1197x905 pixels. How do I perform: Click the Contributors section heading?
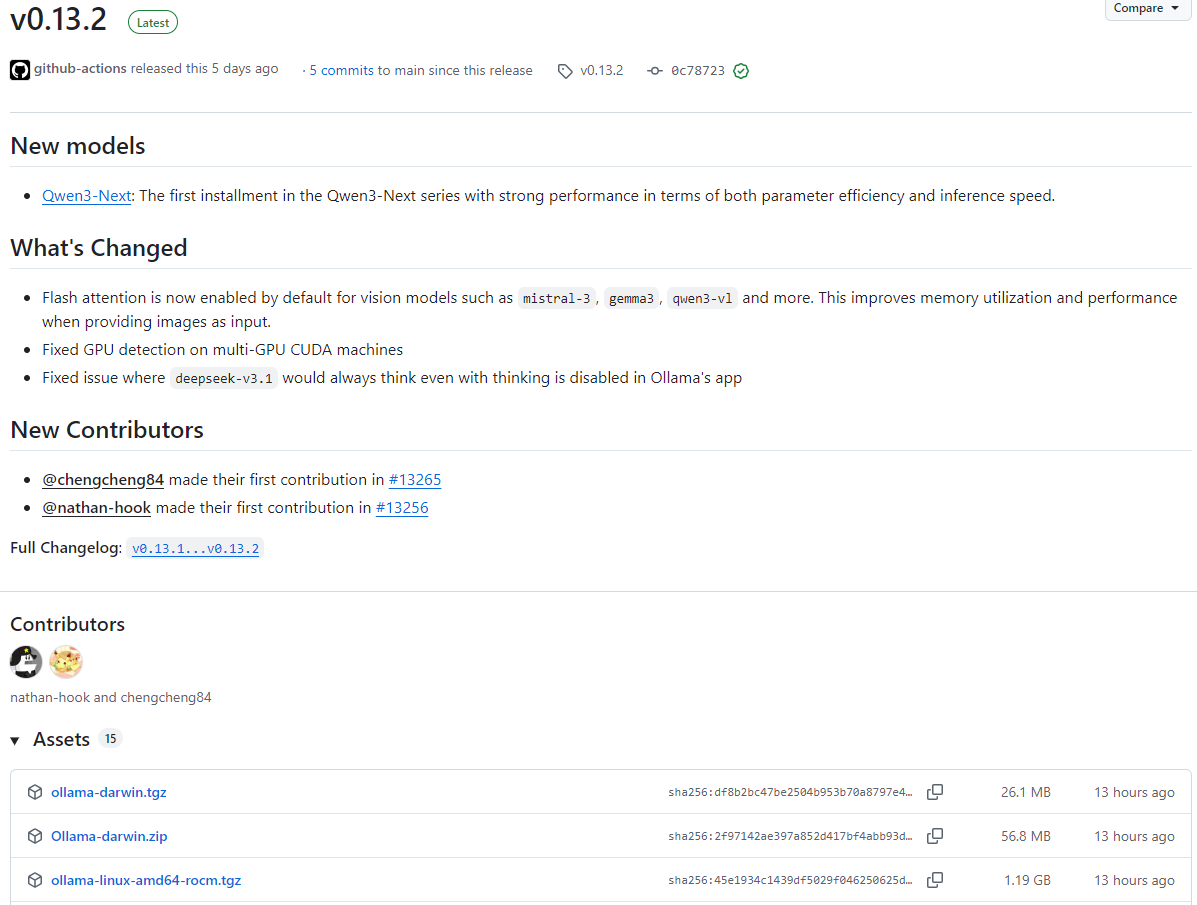[67, 624]
